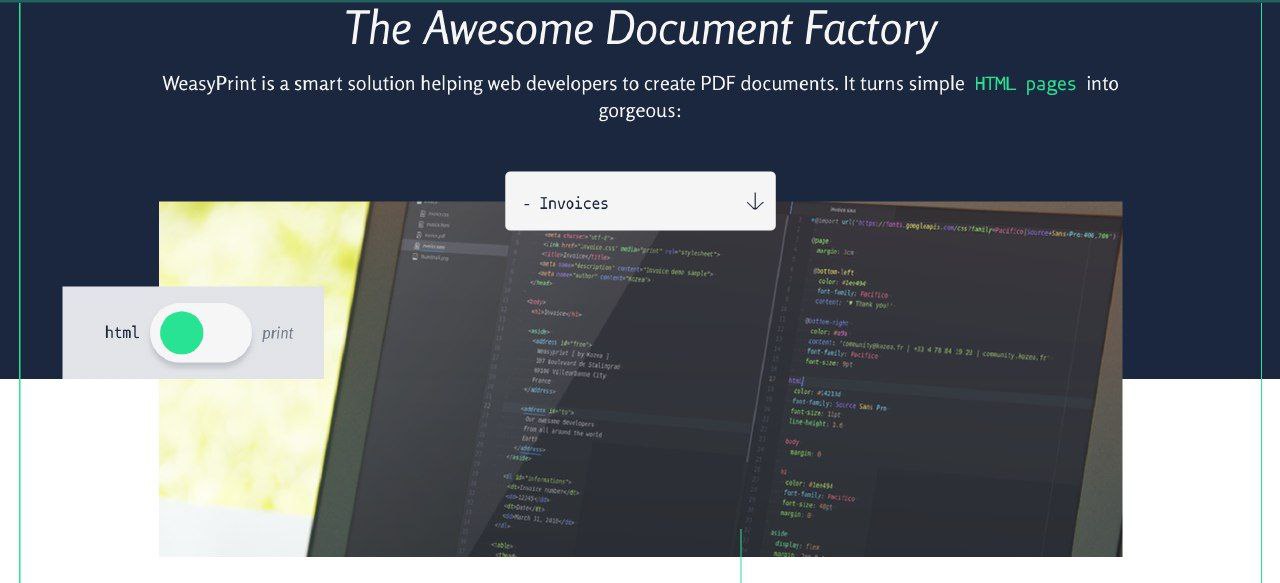Select the 'print' label beside the switch

coord(278,333)
